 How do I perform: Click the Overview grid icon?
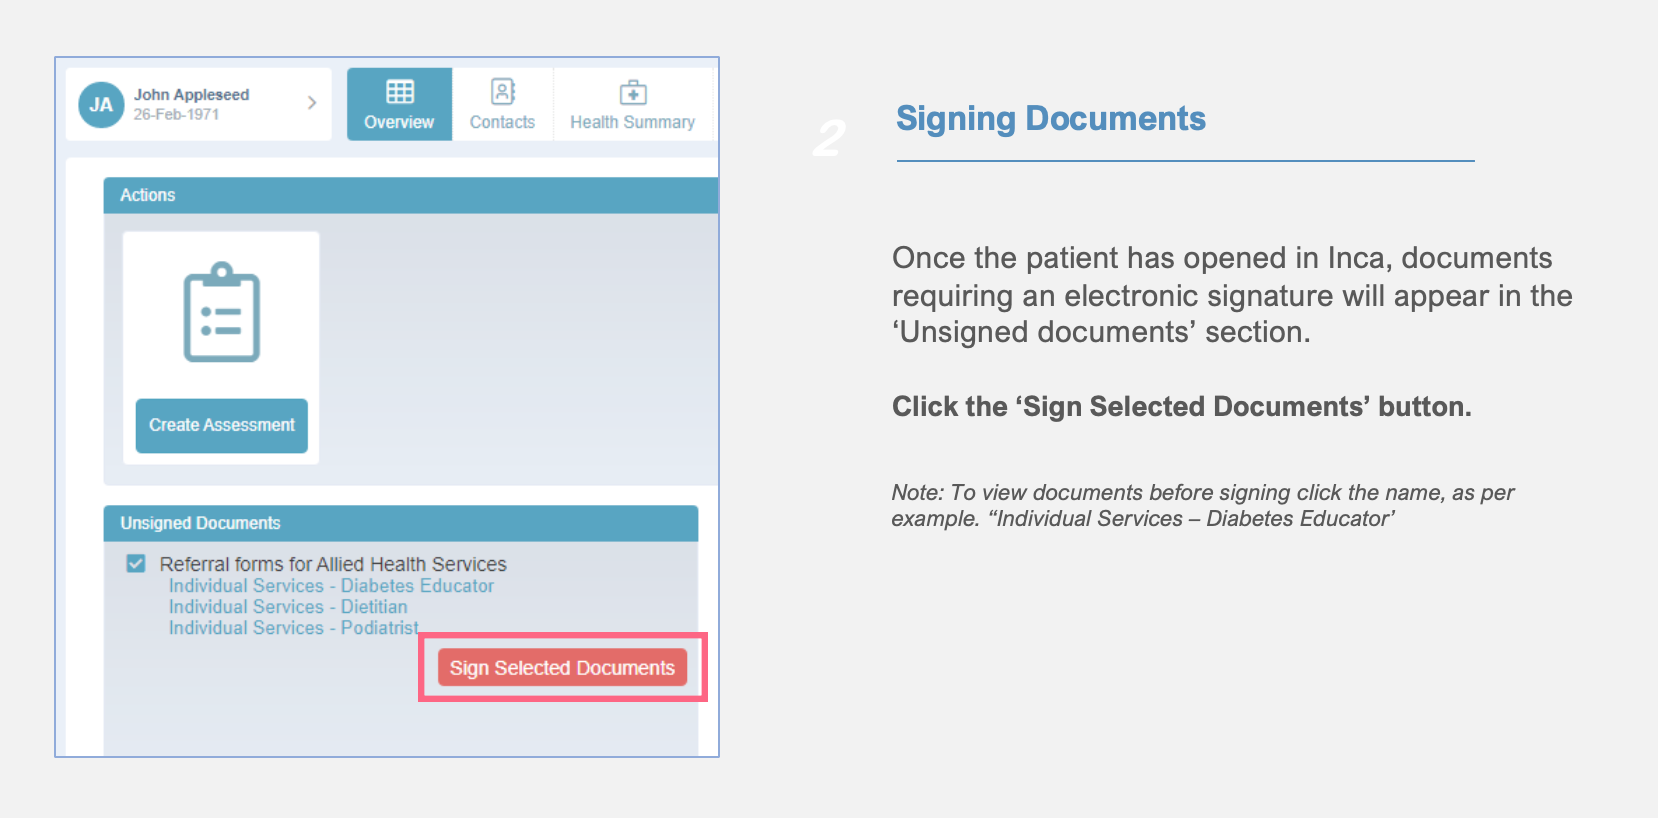(400, 92)
